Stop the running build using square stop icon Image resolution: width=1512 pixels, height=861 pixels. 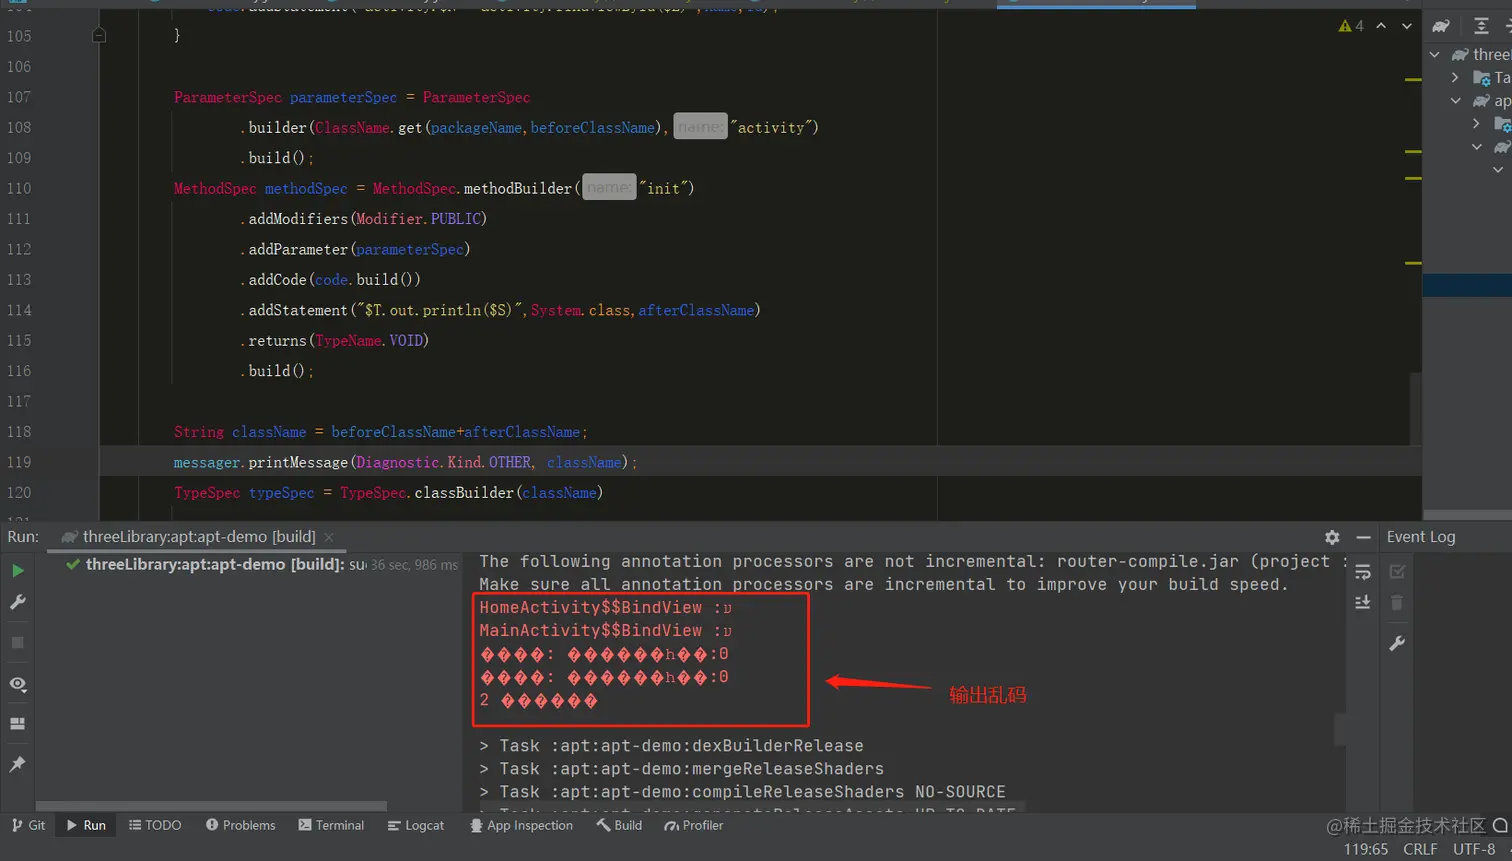coord(17,642)
